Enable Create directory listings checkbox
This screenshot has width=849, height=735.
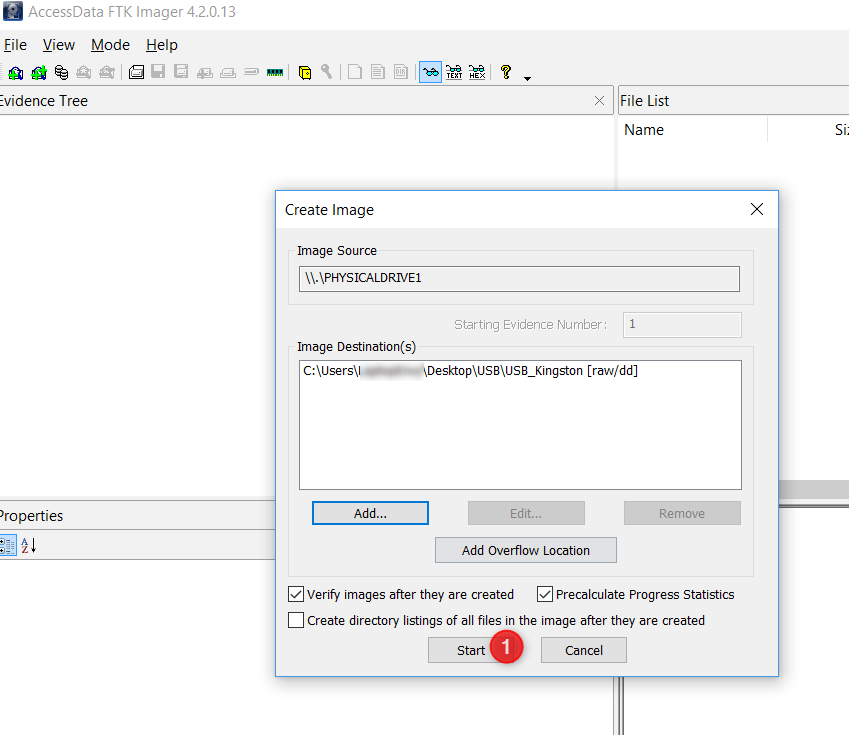(x=296, y=620)
